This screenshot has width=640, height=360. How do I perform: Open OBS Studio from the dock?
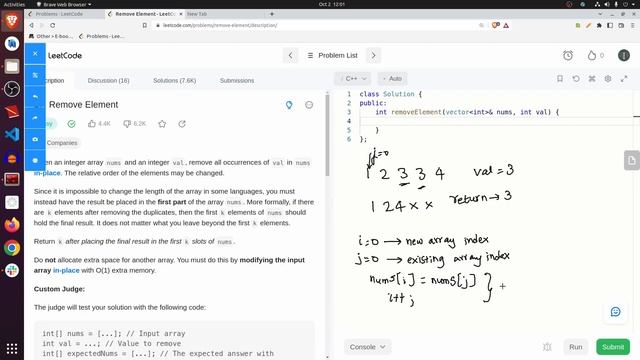pyautogui.click(x=12, y=89)
